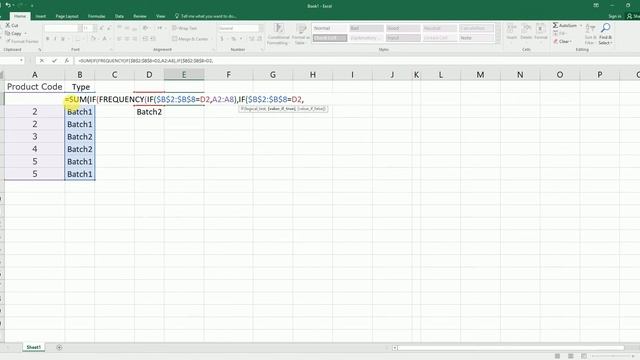Screen dimensions: 640x360
Task: Select cell D3 containing Batch2
Action: click(x=149, y=112)
